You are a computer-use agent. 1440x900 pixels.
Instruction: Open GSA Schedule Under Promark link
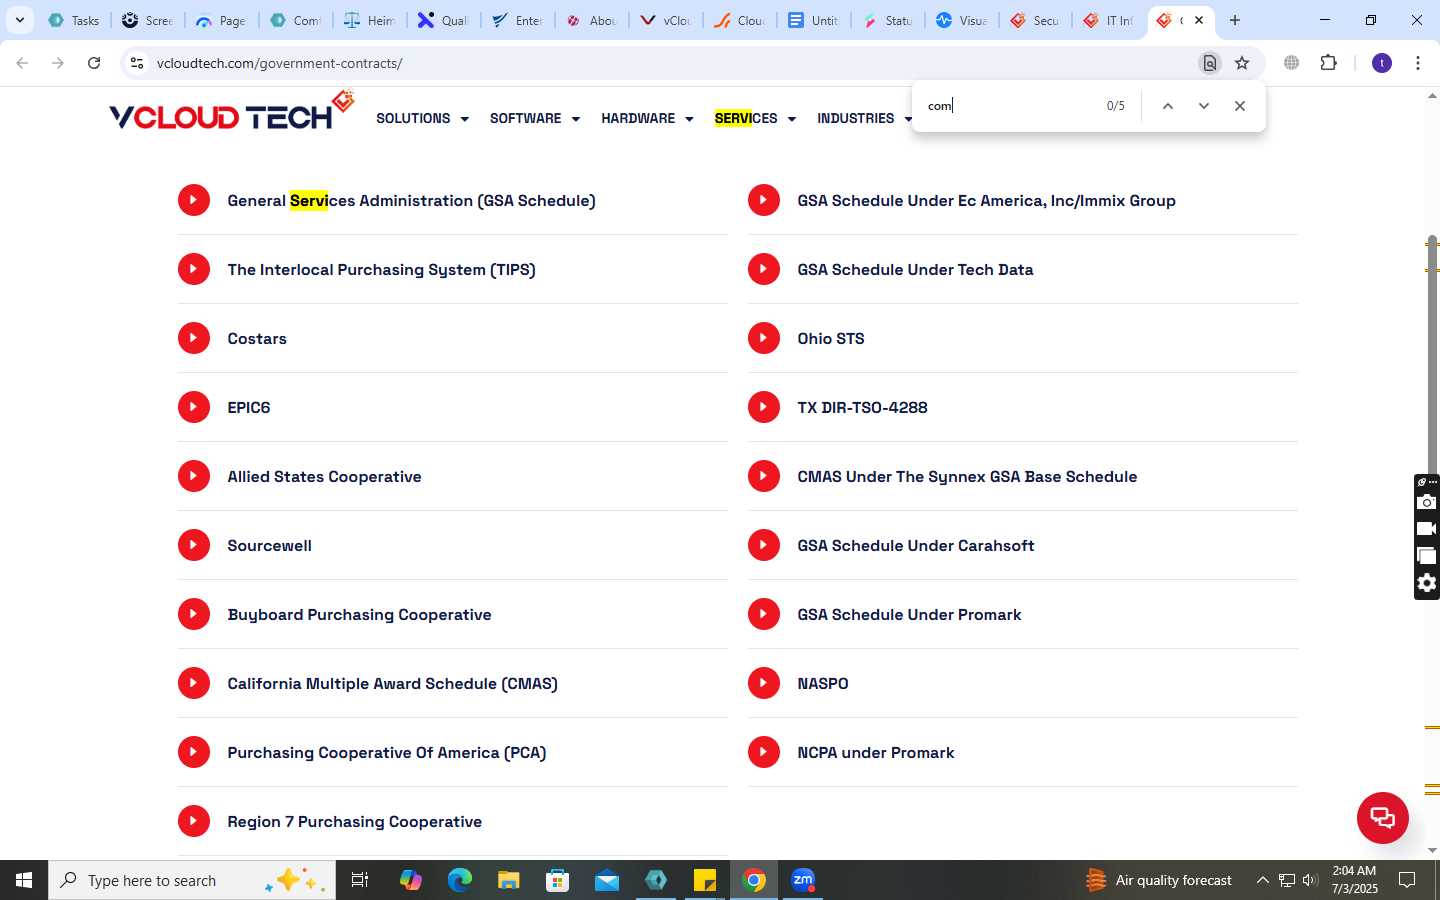point(909,614)
